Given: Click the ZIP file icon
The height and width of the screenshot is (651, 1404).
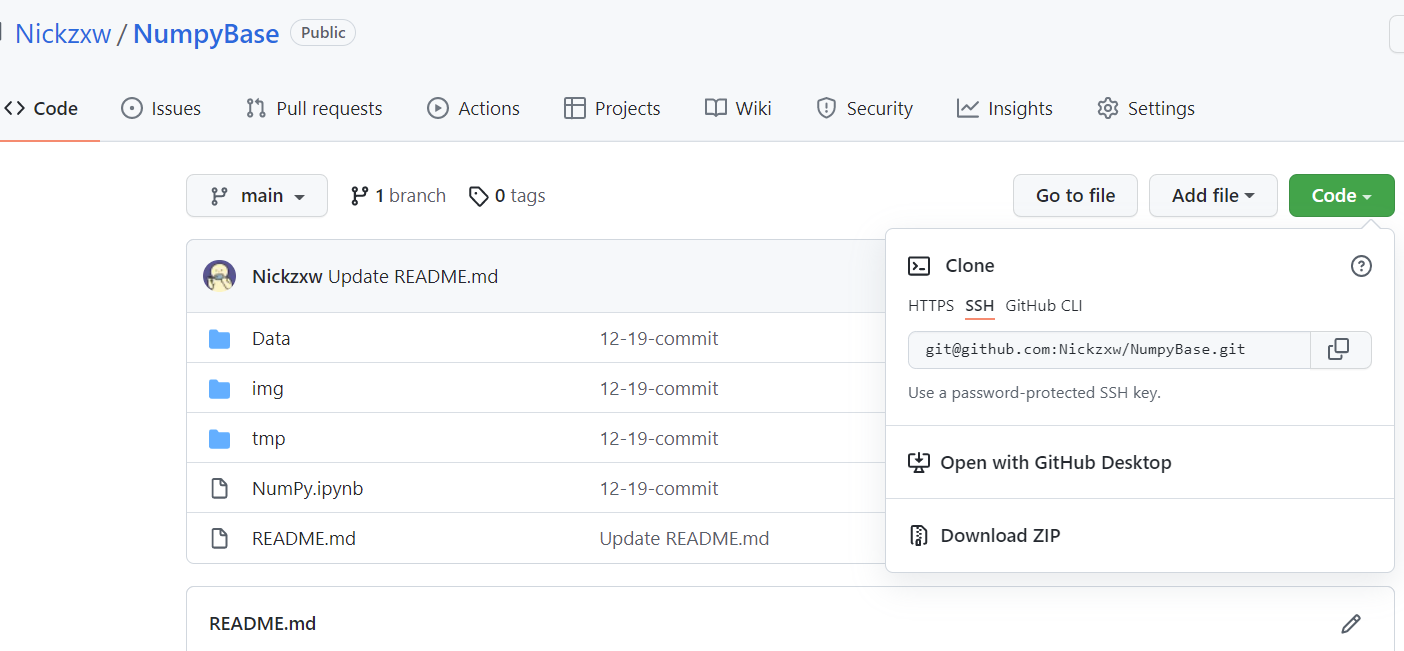Looking at the screenshot, I should pyautogui.click(x=919, y=536).
